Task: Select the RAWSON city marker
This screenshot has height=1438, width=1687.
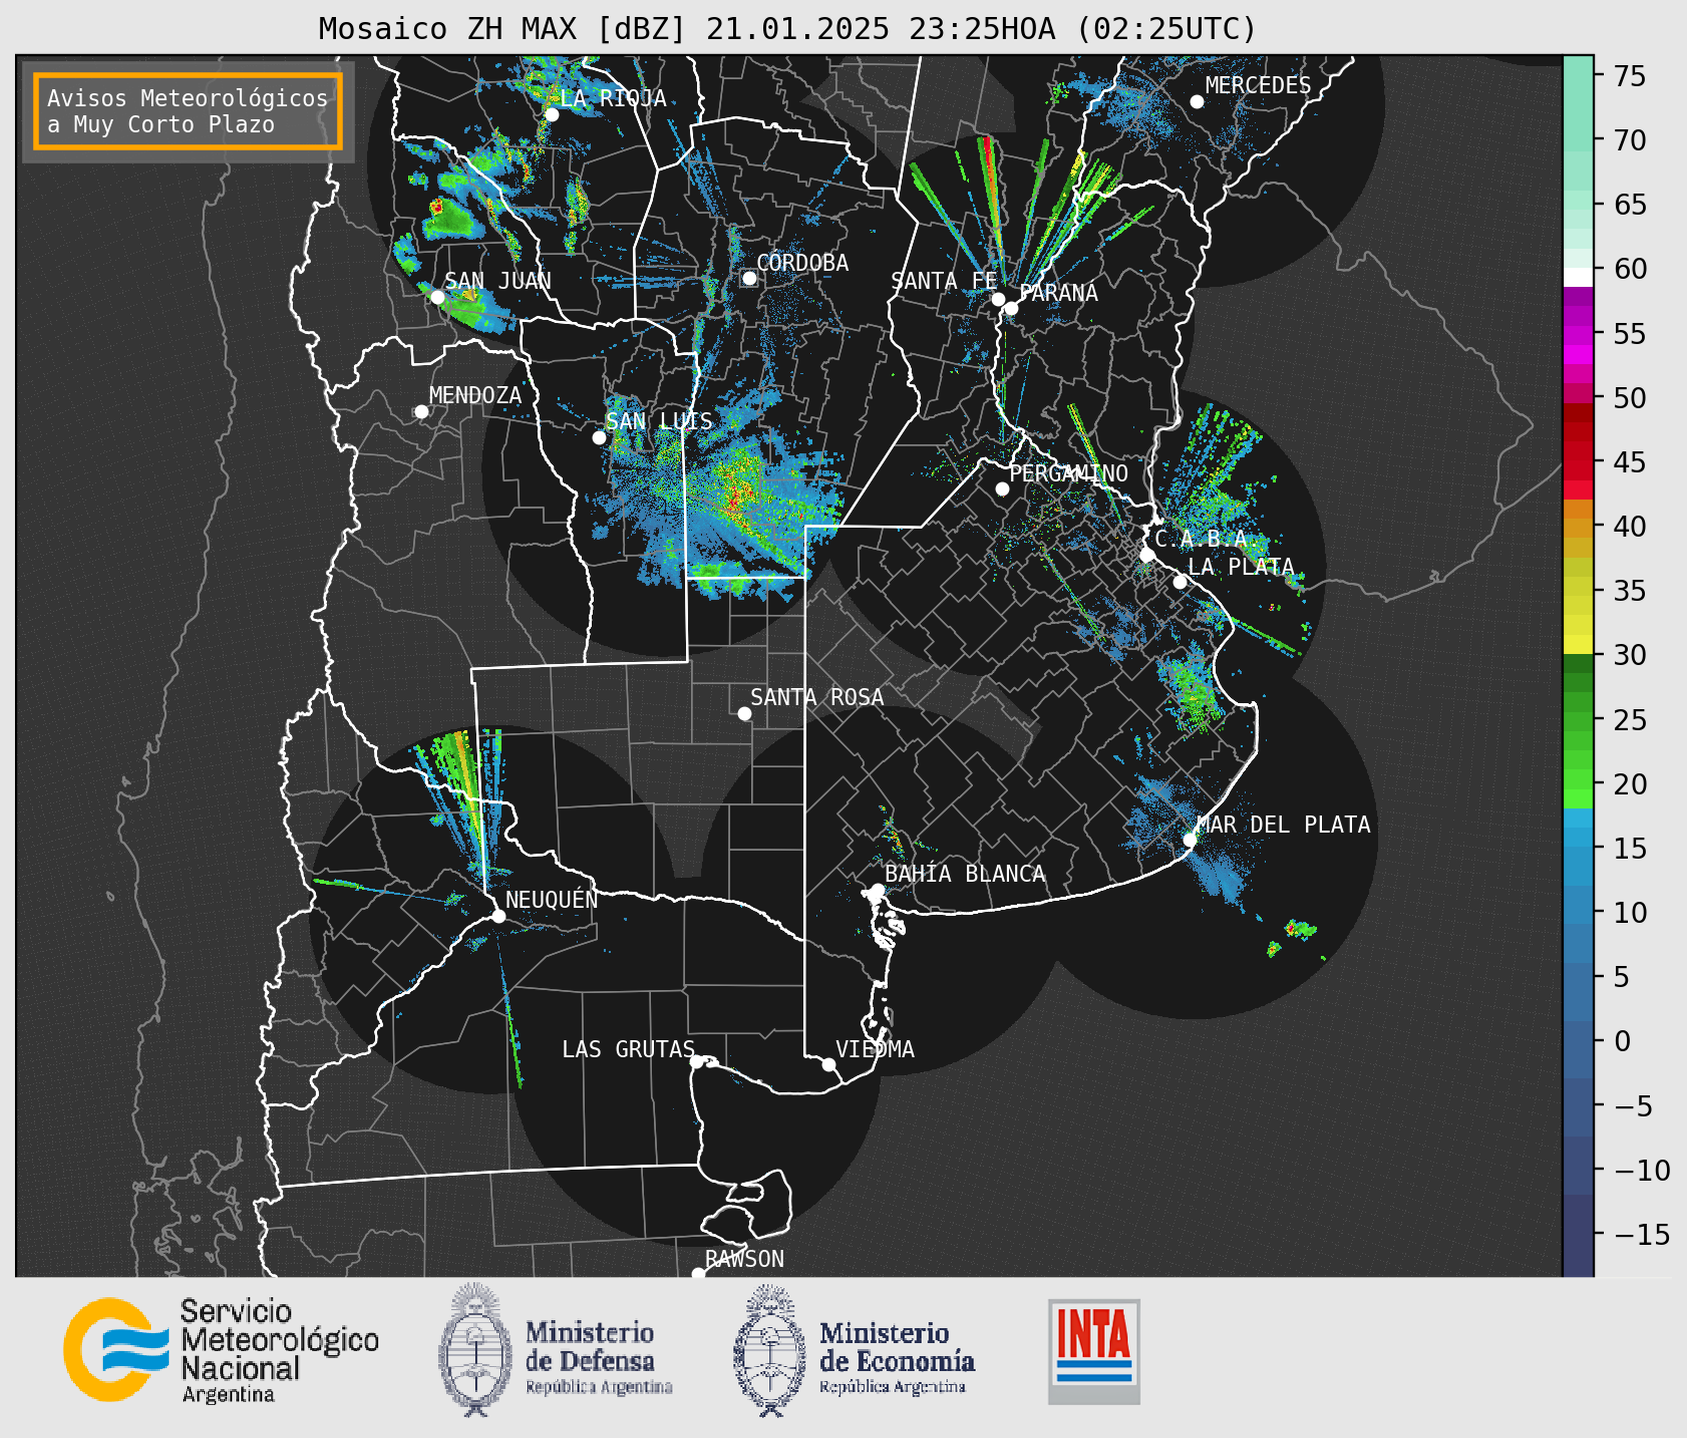Action: pos(698,1274)
